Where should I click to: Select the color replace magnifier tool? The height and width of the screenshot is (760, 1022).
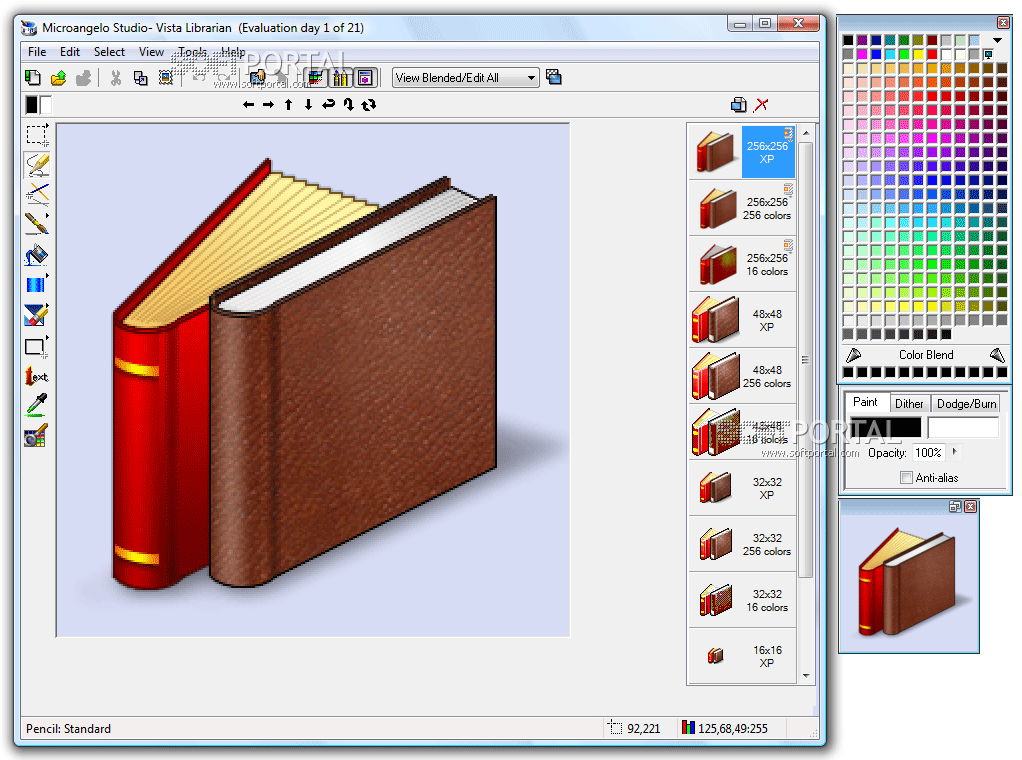[36, 435]
